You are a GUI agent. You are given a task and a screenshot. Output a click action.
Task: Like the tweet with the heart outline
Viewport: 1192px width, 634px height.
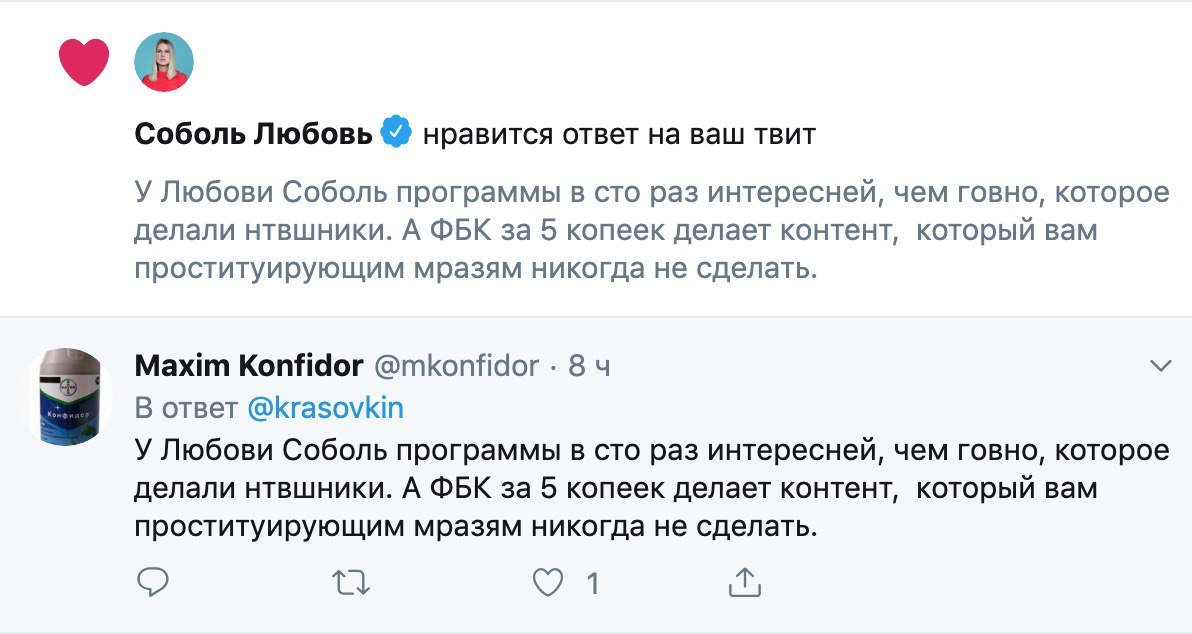548,581
